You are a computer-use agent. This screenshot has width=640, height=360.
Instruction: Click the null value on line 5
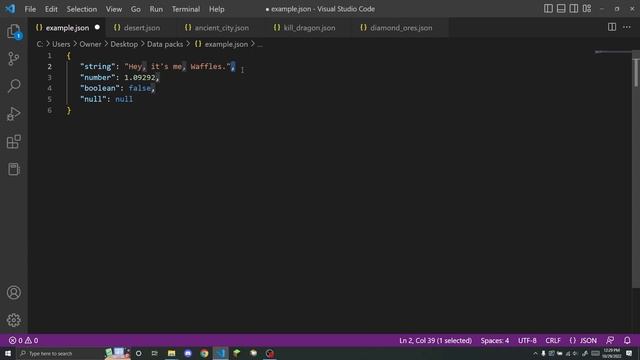[124, 99]
